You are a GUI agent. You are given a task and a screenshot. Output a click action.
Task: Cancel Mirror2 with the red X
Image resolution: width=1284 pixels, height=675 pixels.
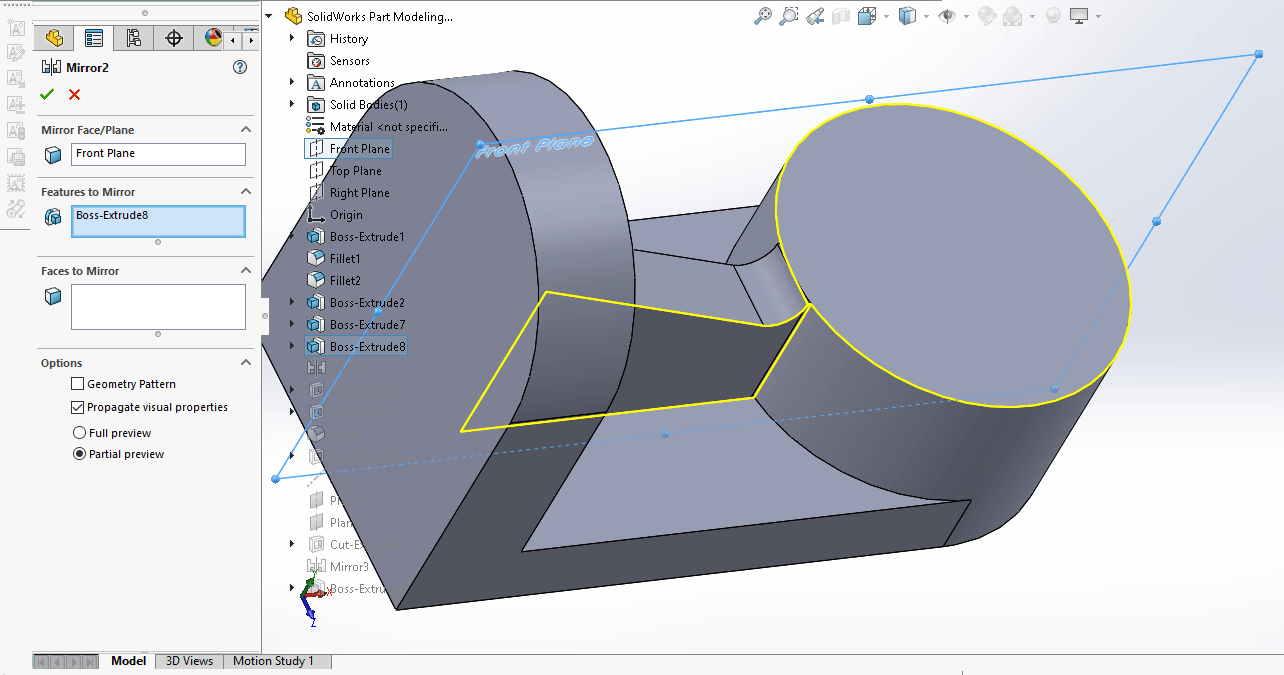tap(74, 94)
